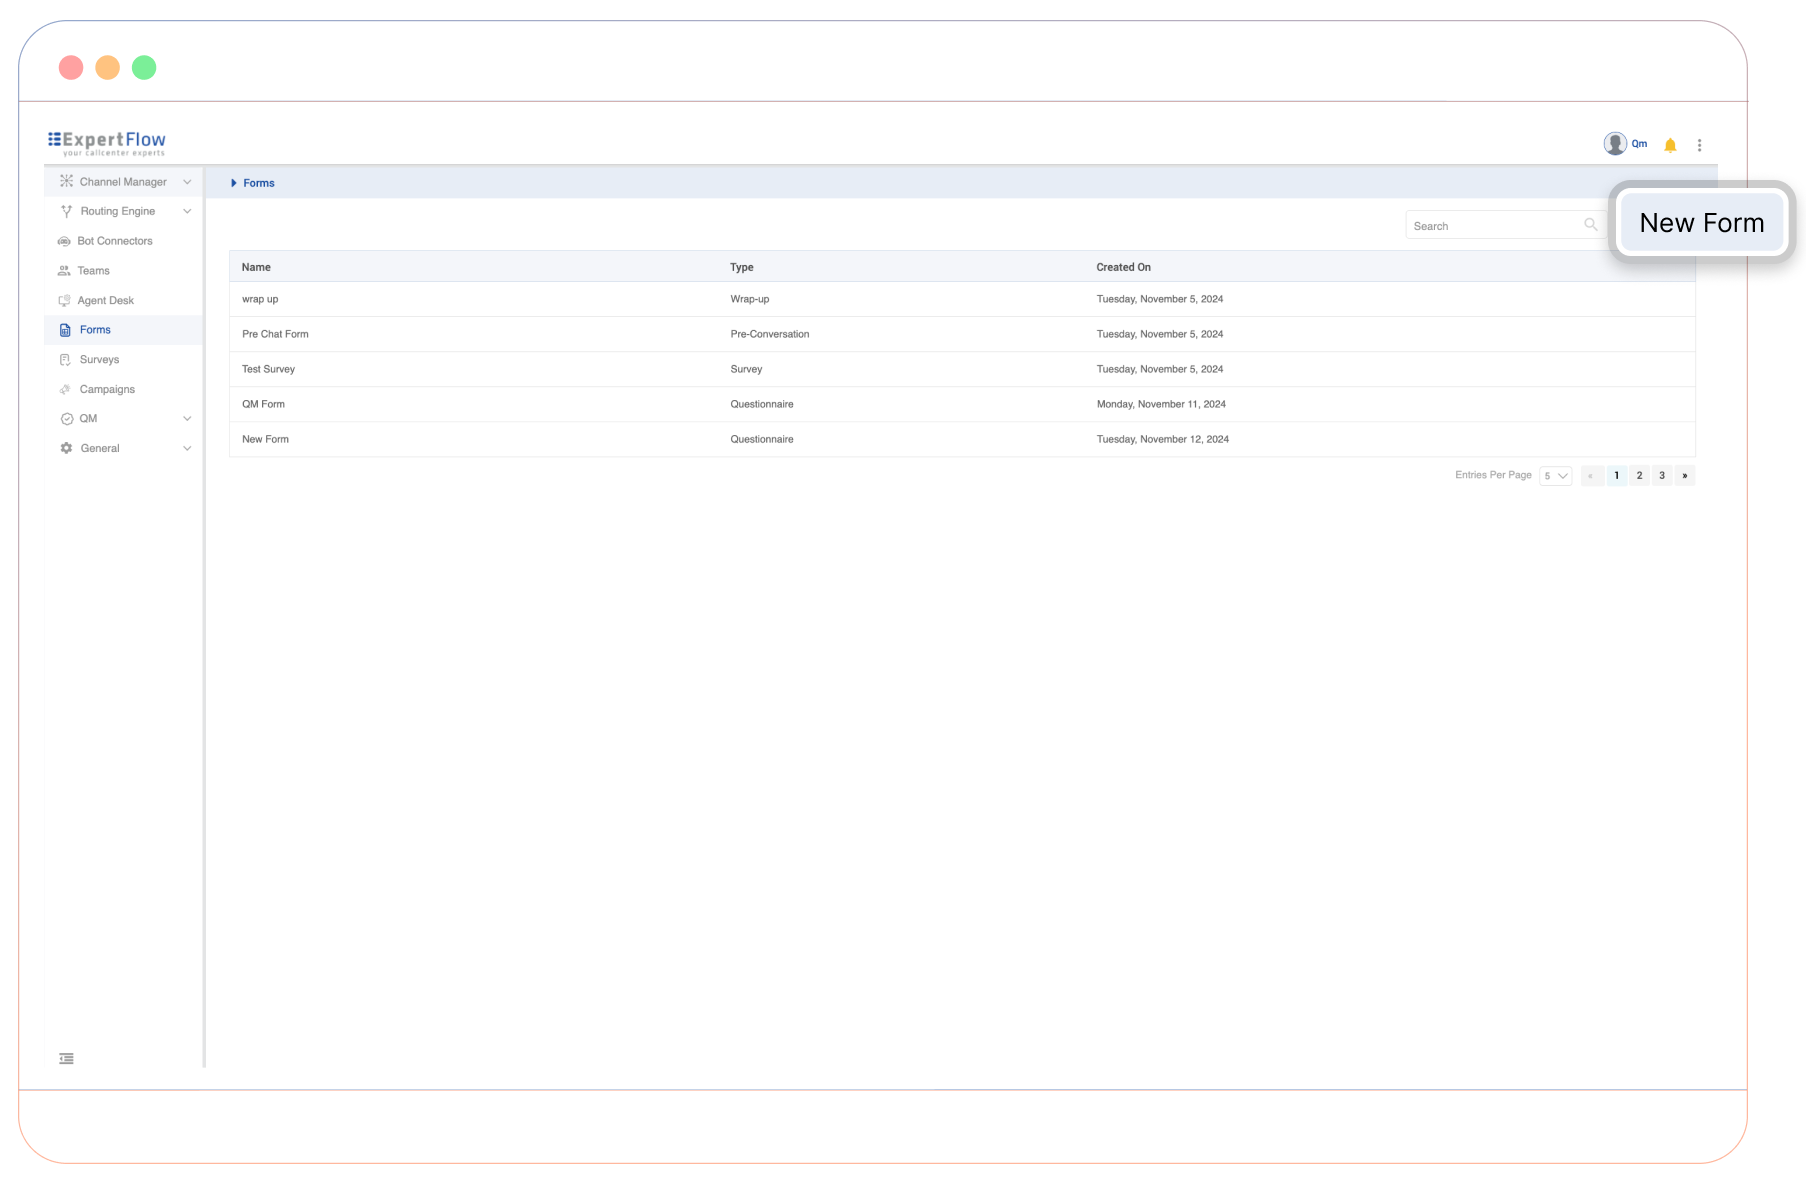Click the New Form button

coord(1701,223)
